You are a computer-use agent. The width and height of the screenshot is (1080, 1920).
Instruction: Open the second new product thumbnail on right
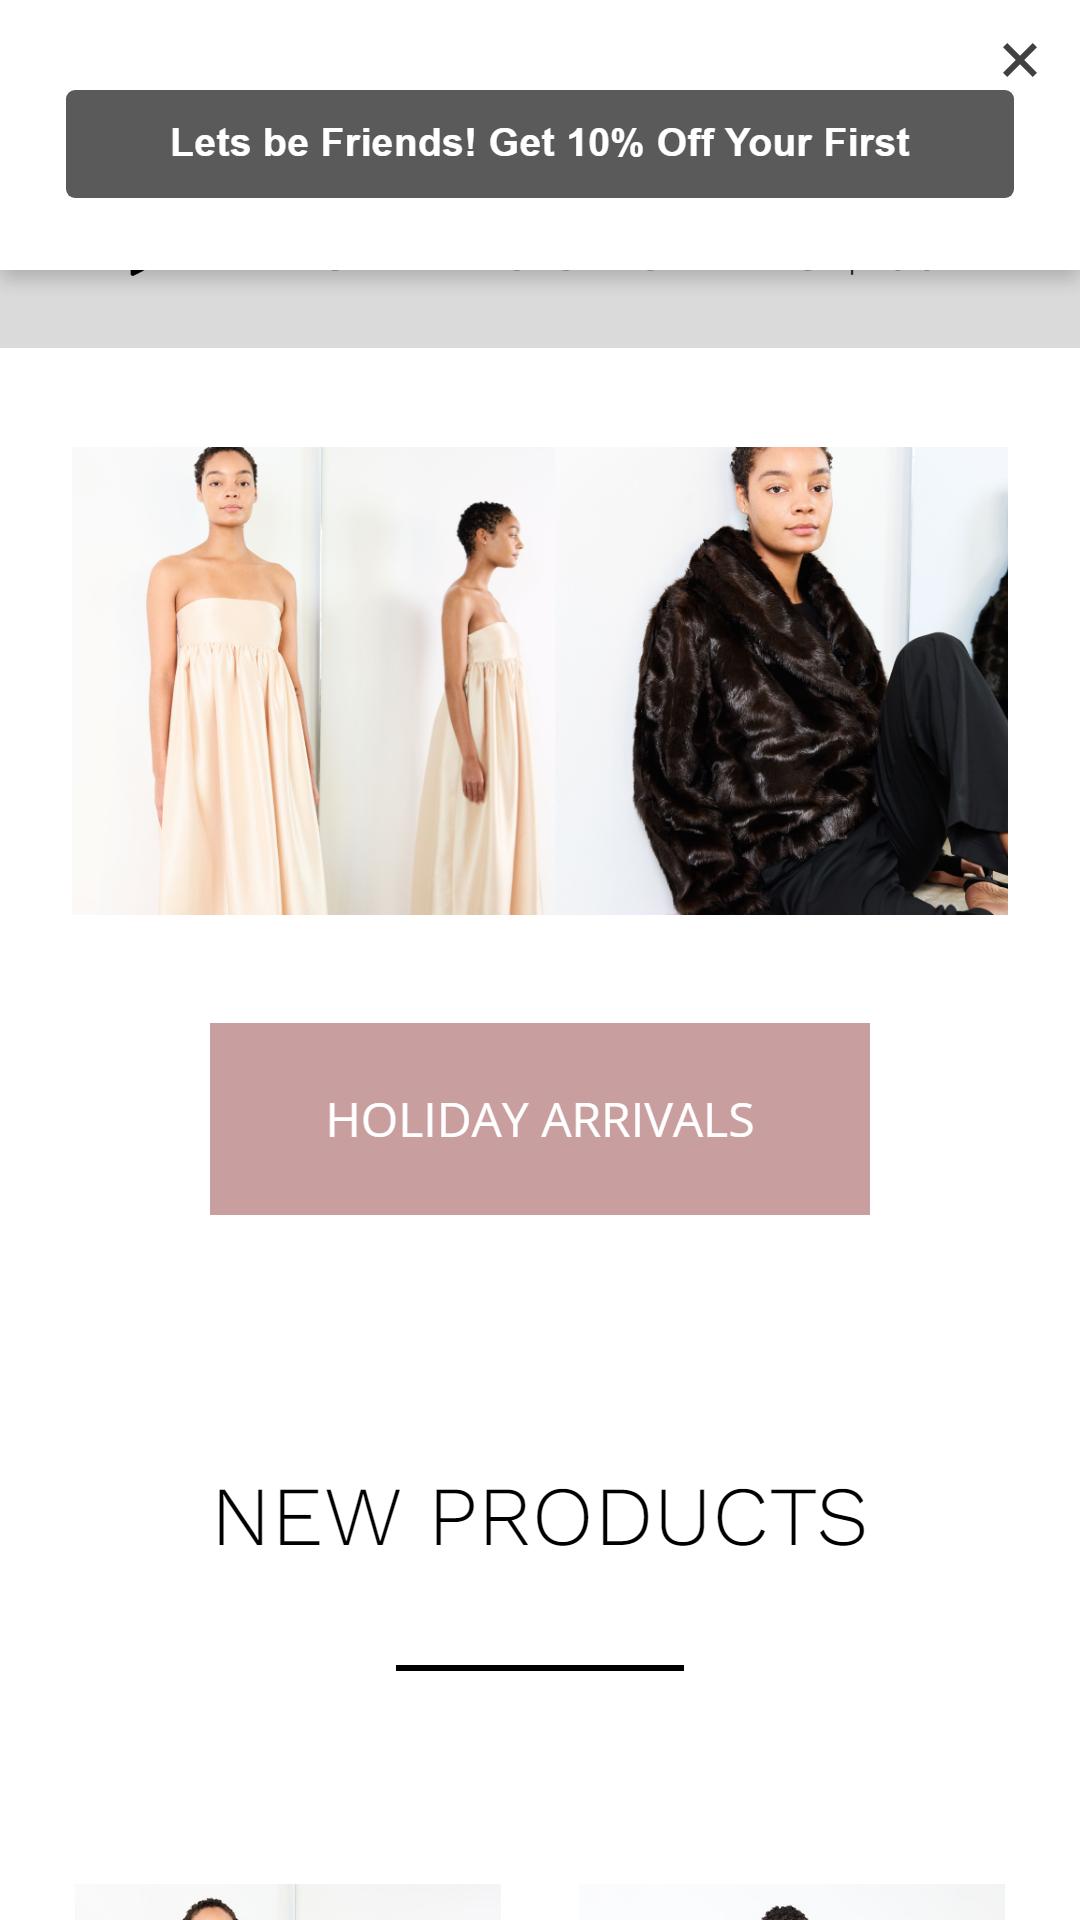click(x=792, y=1902)
